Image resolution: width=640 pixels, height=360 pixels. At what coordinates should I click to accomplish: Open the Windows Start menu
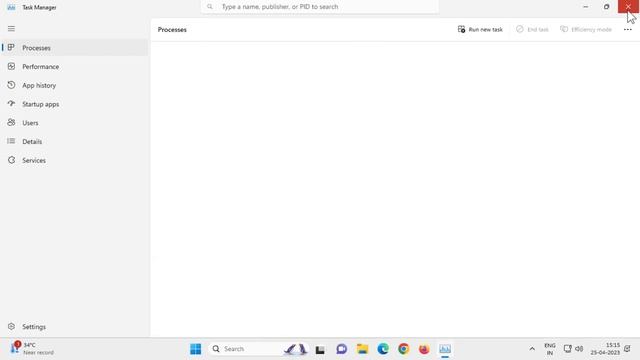point(196,349)
